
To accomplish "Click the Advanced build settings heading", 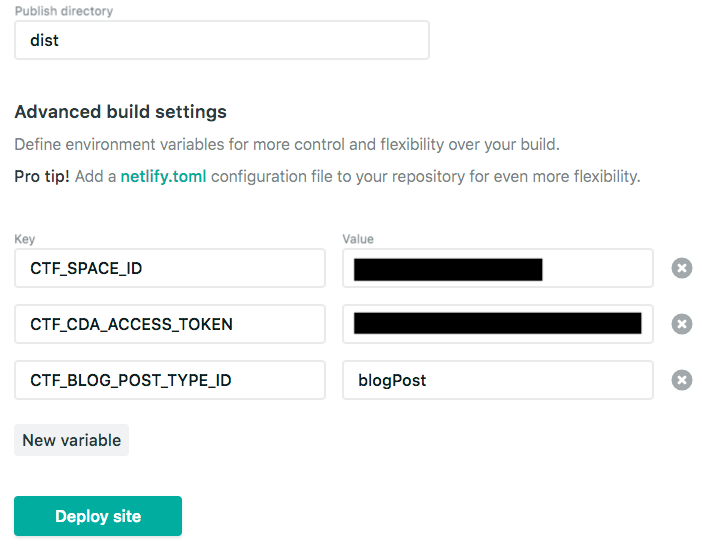I will coord(120,112).
